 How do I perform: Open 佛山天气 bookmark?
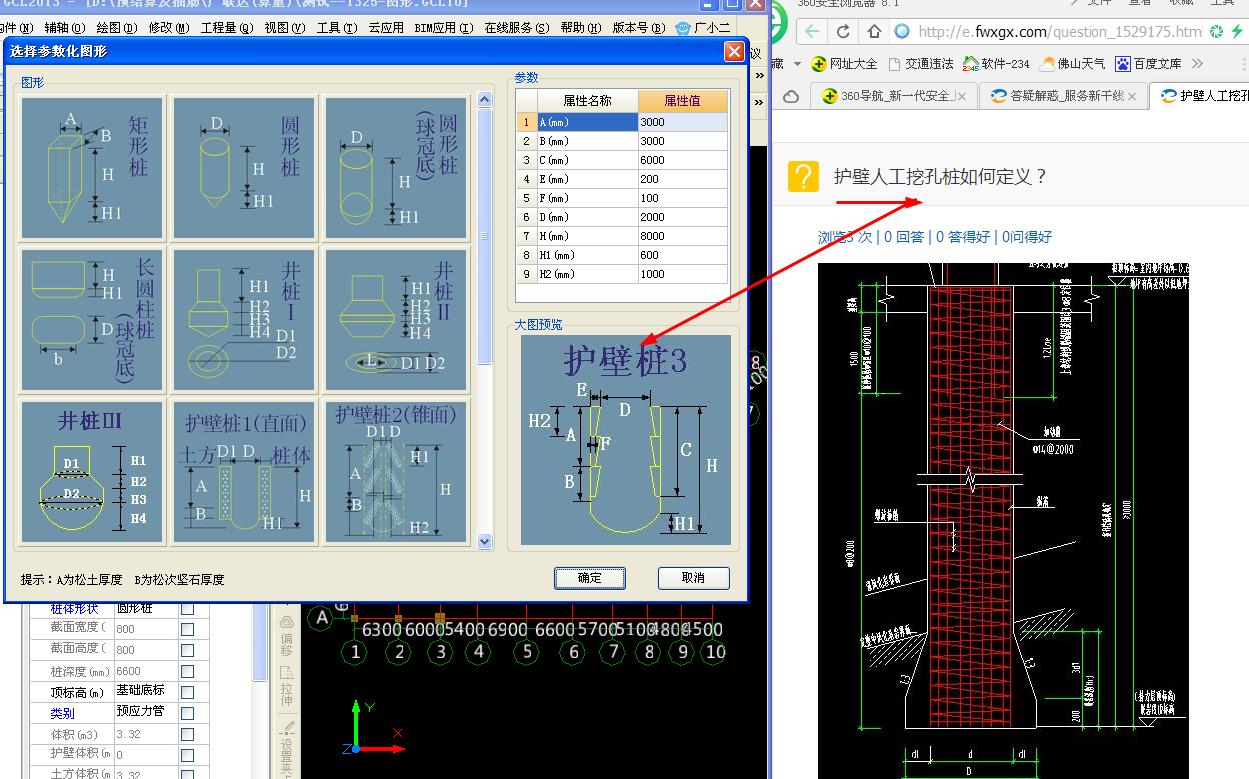[1073, 63]
